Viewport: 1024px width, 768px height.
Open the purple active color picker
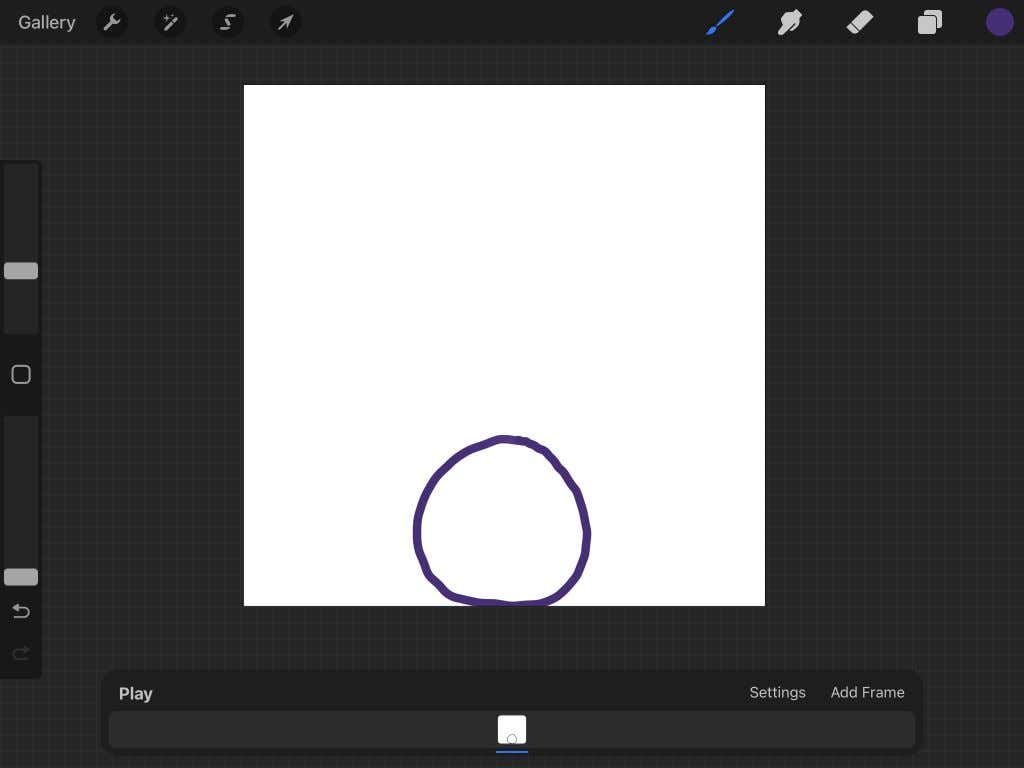1000,22
